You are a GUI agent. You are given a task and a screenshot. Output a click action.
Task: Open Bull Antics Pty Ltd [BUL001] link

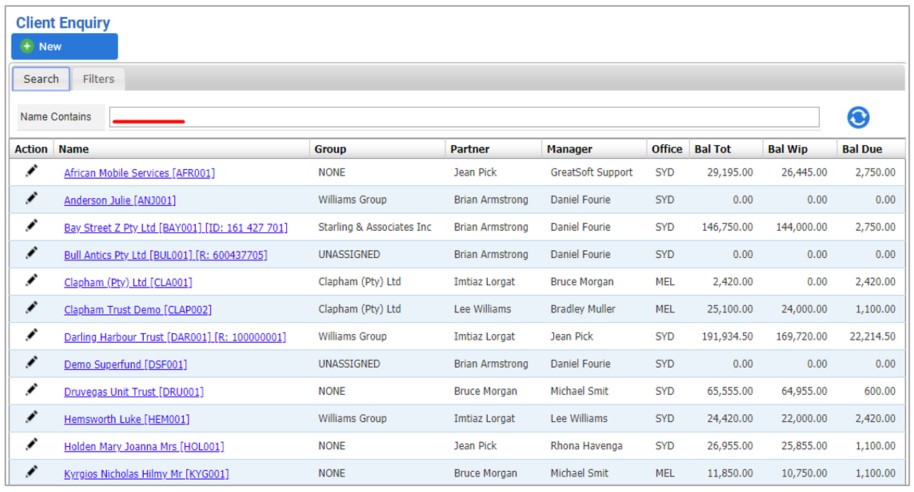166,255
